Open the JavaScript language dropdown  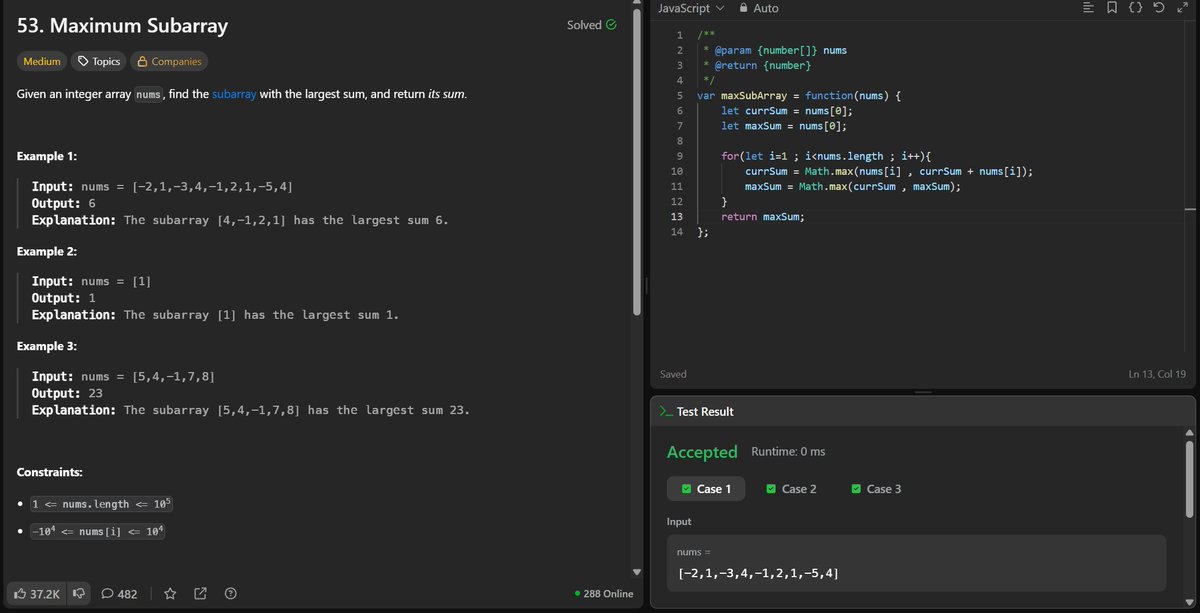692,8
